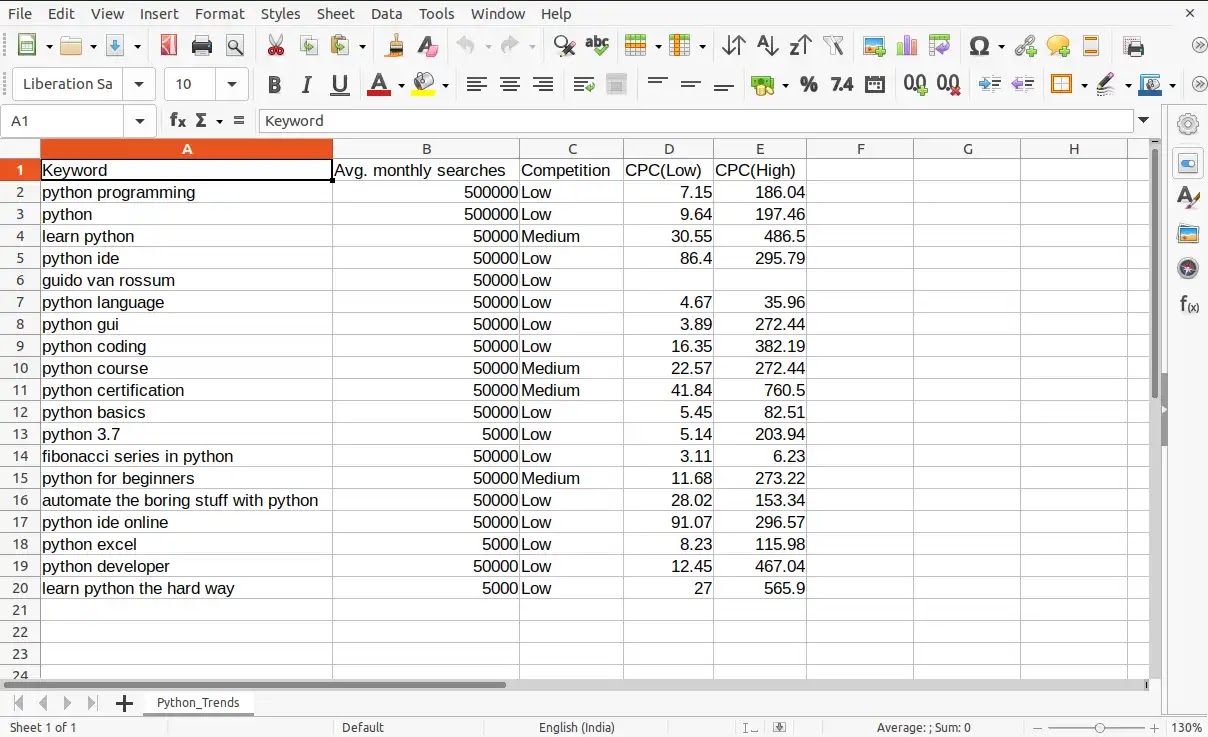Sort column ascending A to Z
Screen dimensions: 1208x737
coord(767,46)
